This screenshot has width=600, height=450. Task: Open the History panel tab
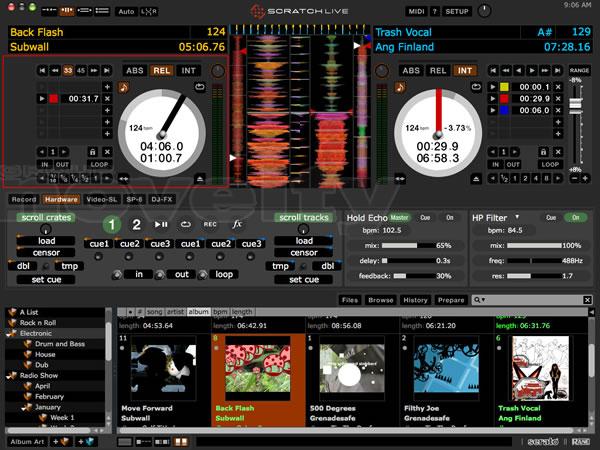coord(414,299)
